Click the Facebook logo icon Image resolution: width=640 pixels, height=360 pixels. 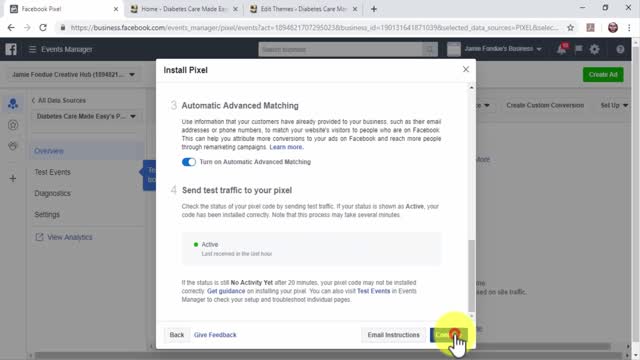[x=11, y=49]
